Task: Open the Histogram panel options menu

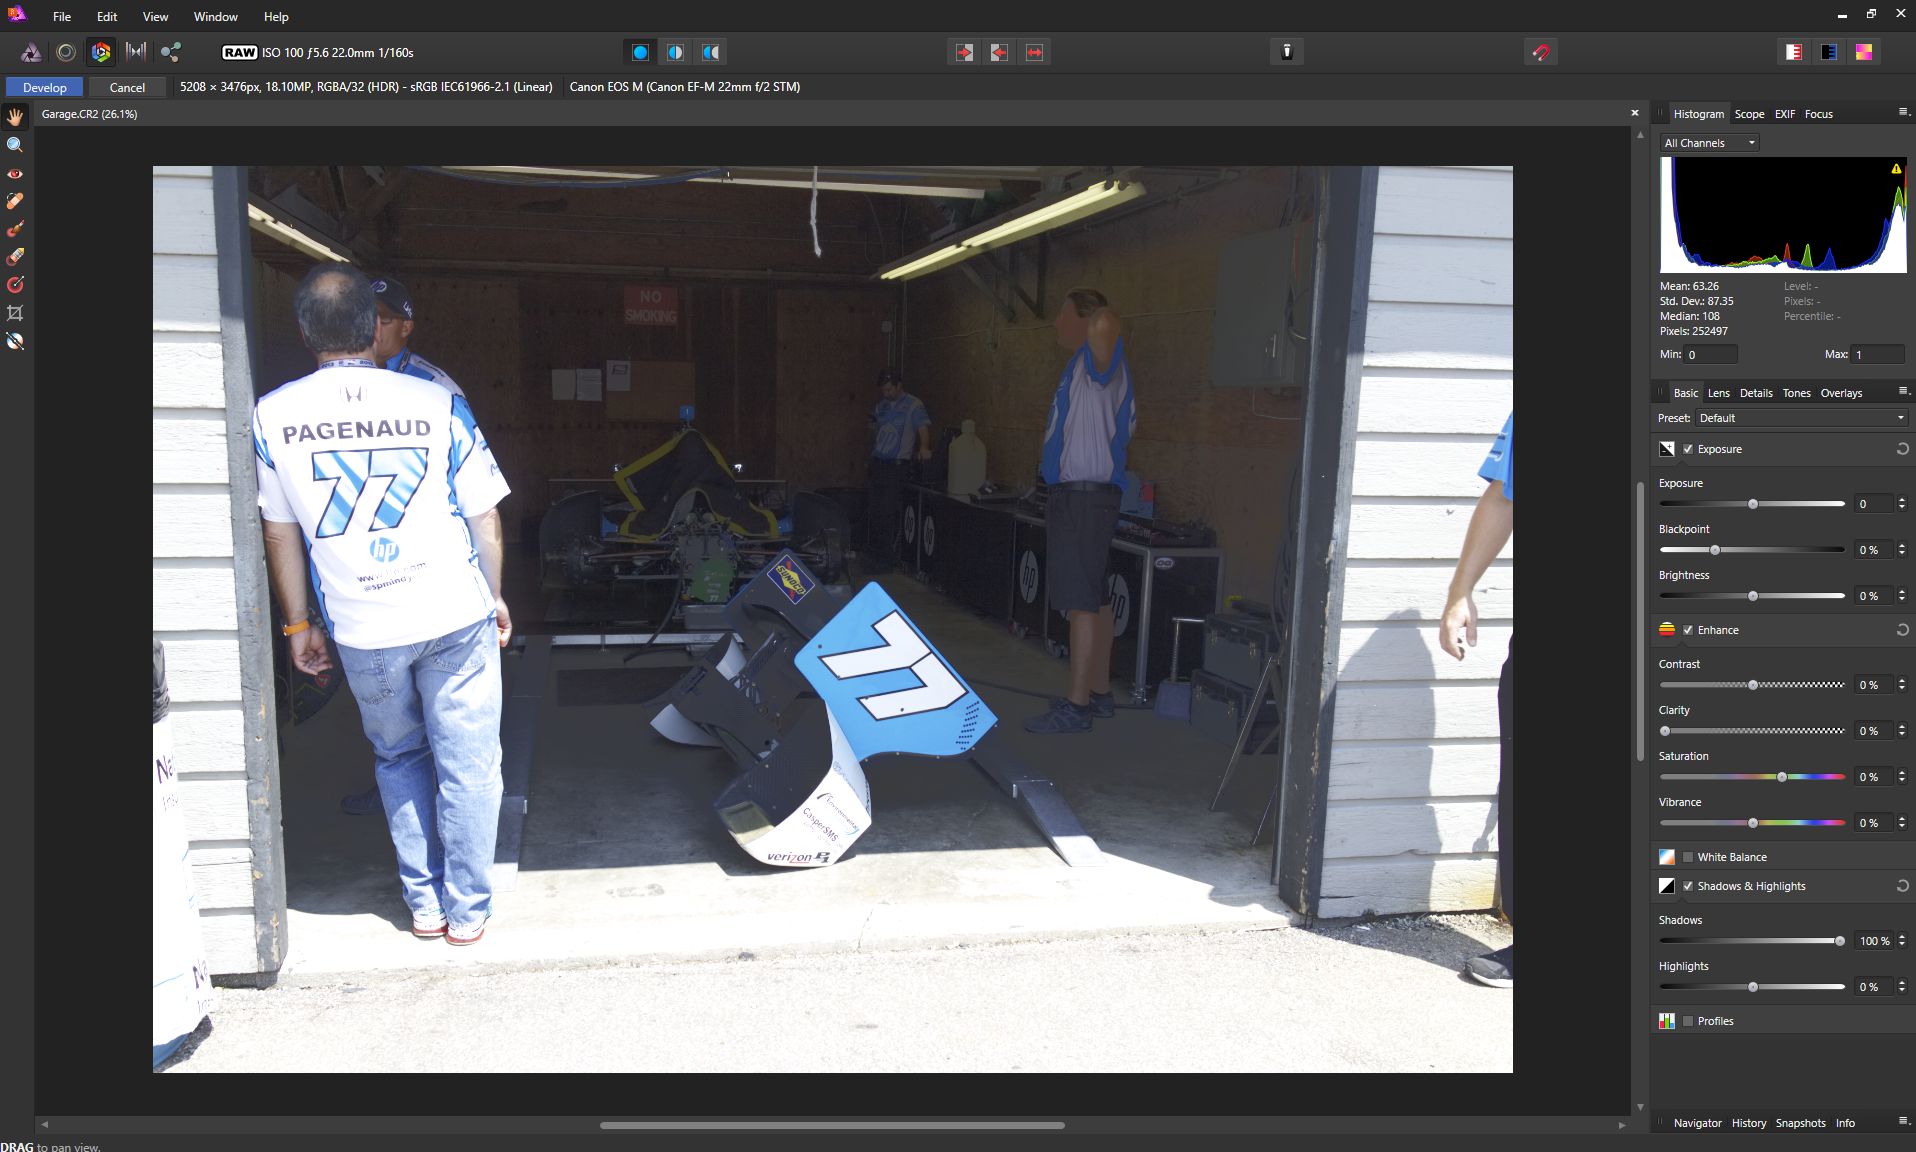Action: tap(1903, 113)
